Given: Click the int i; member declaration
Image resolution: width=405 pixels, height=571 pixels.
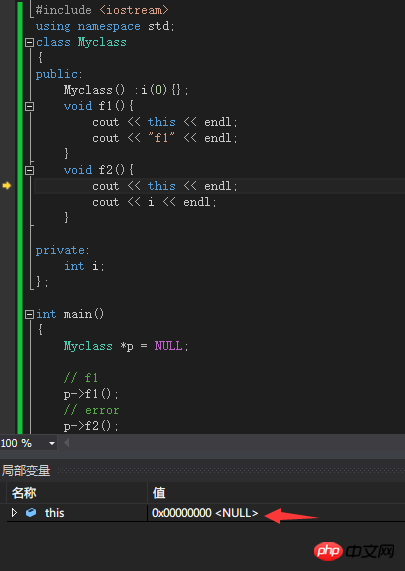Looking at the screenshot, I should [84, 266].
